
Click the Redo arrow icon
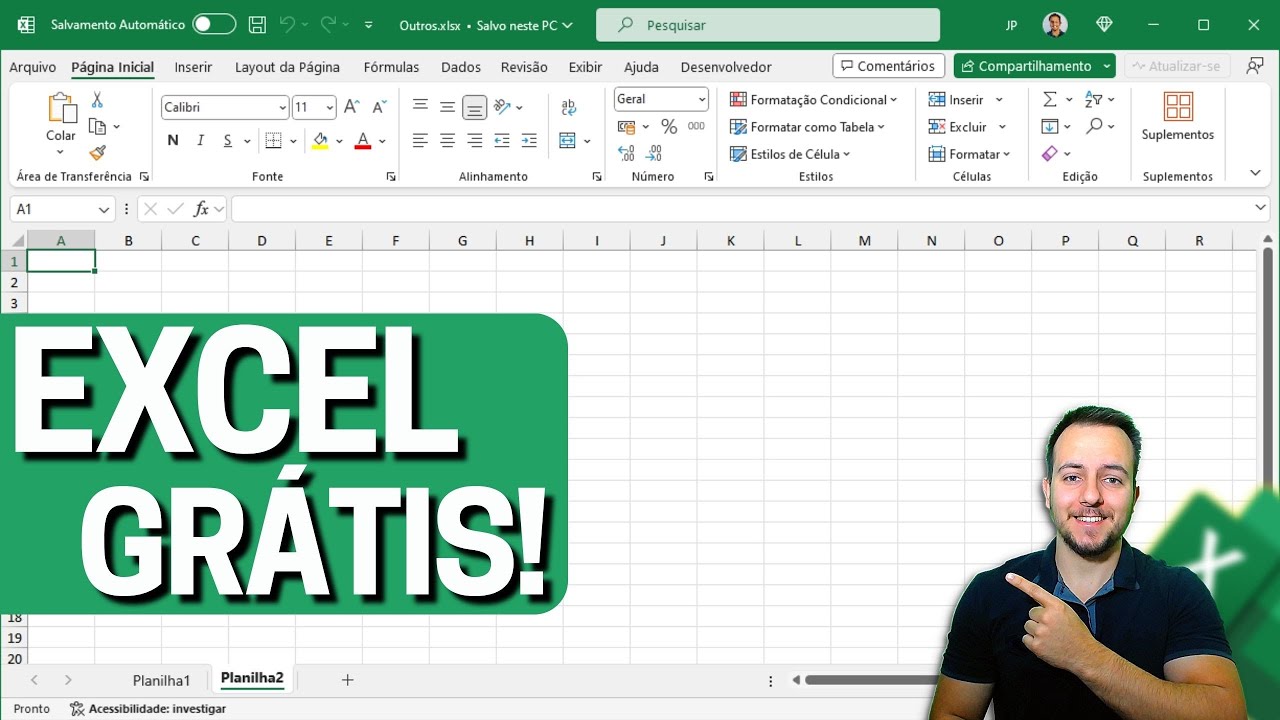point(328,25)
